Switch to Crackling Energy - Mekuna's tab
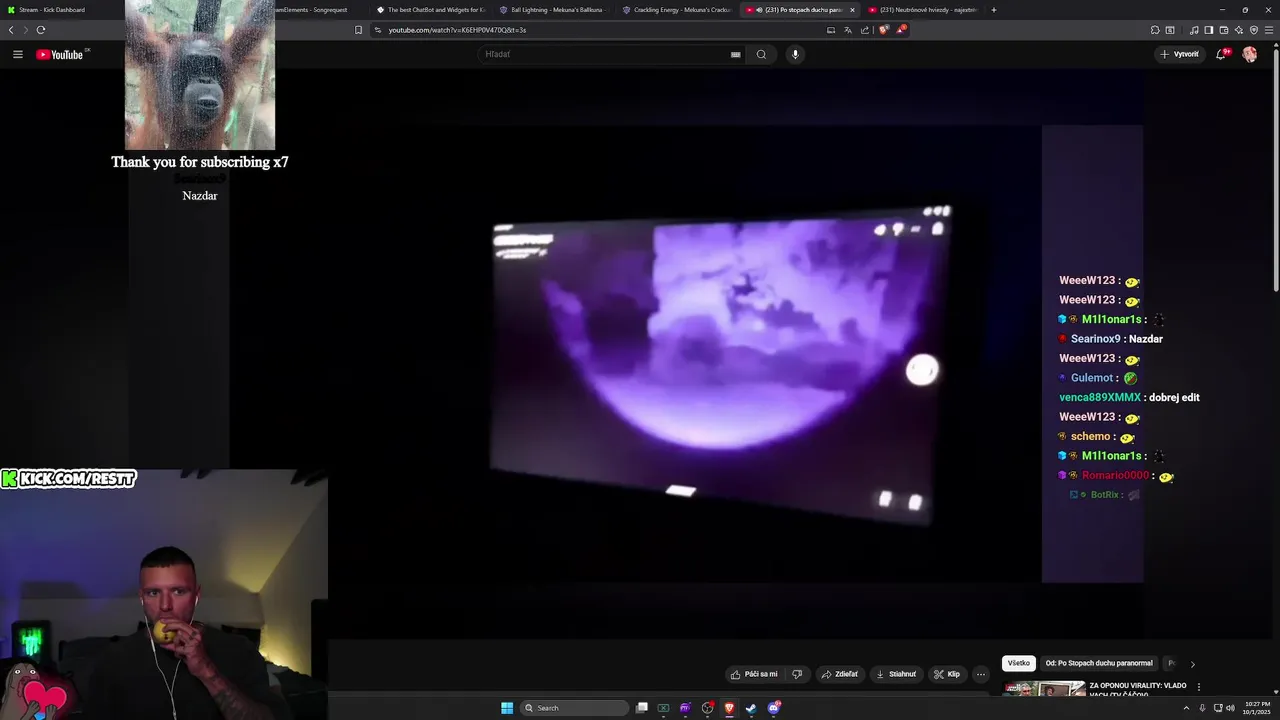The image size is (1280, 720). tap(677, 10)
